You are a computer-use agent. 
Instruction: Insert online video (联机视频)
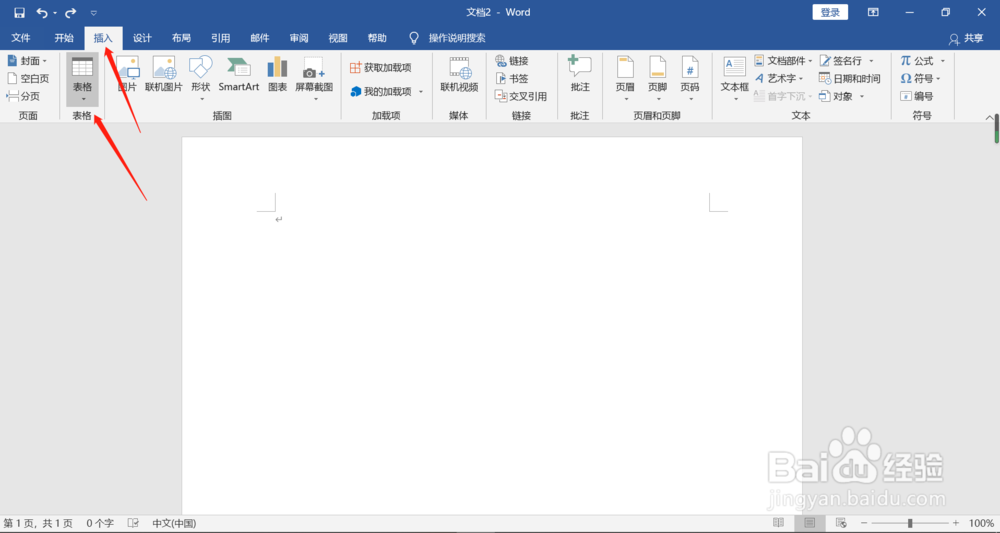coord(459,75)
